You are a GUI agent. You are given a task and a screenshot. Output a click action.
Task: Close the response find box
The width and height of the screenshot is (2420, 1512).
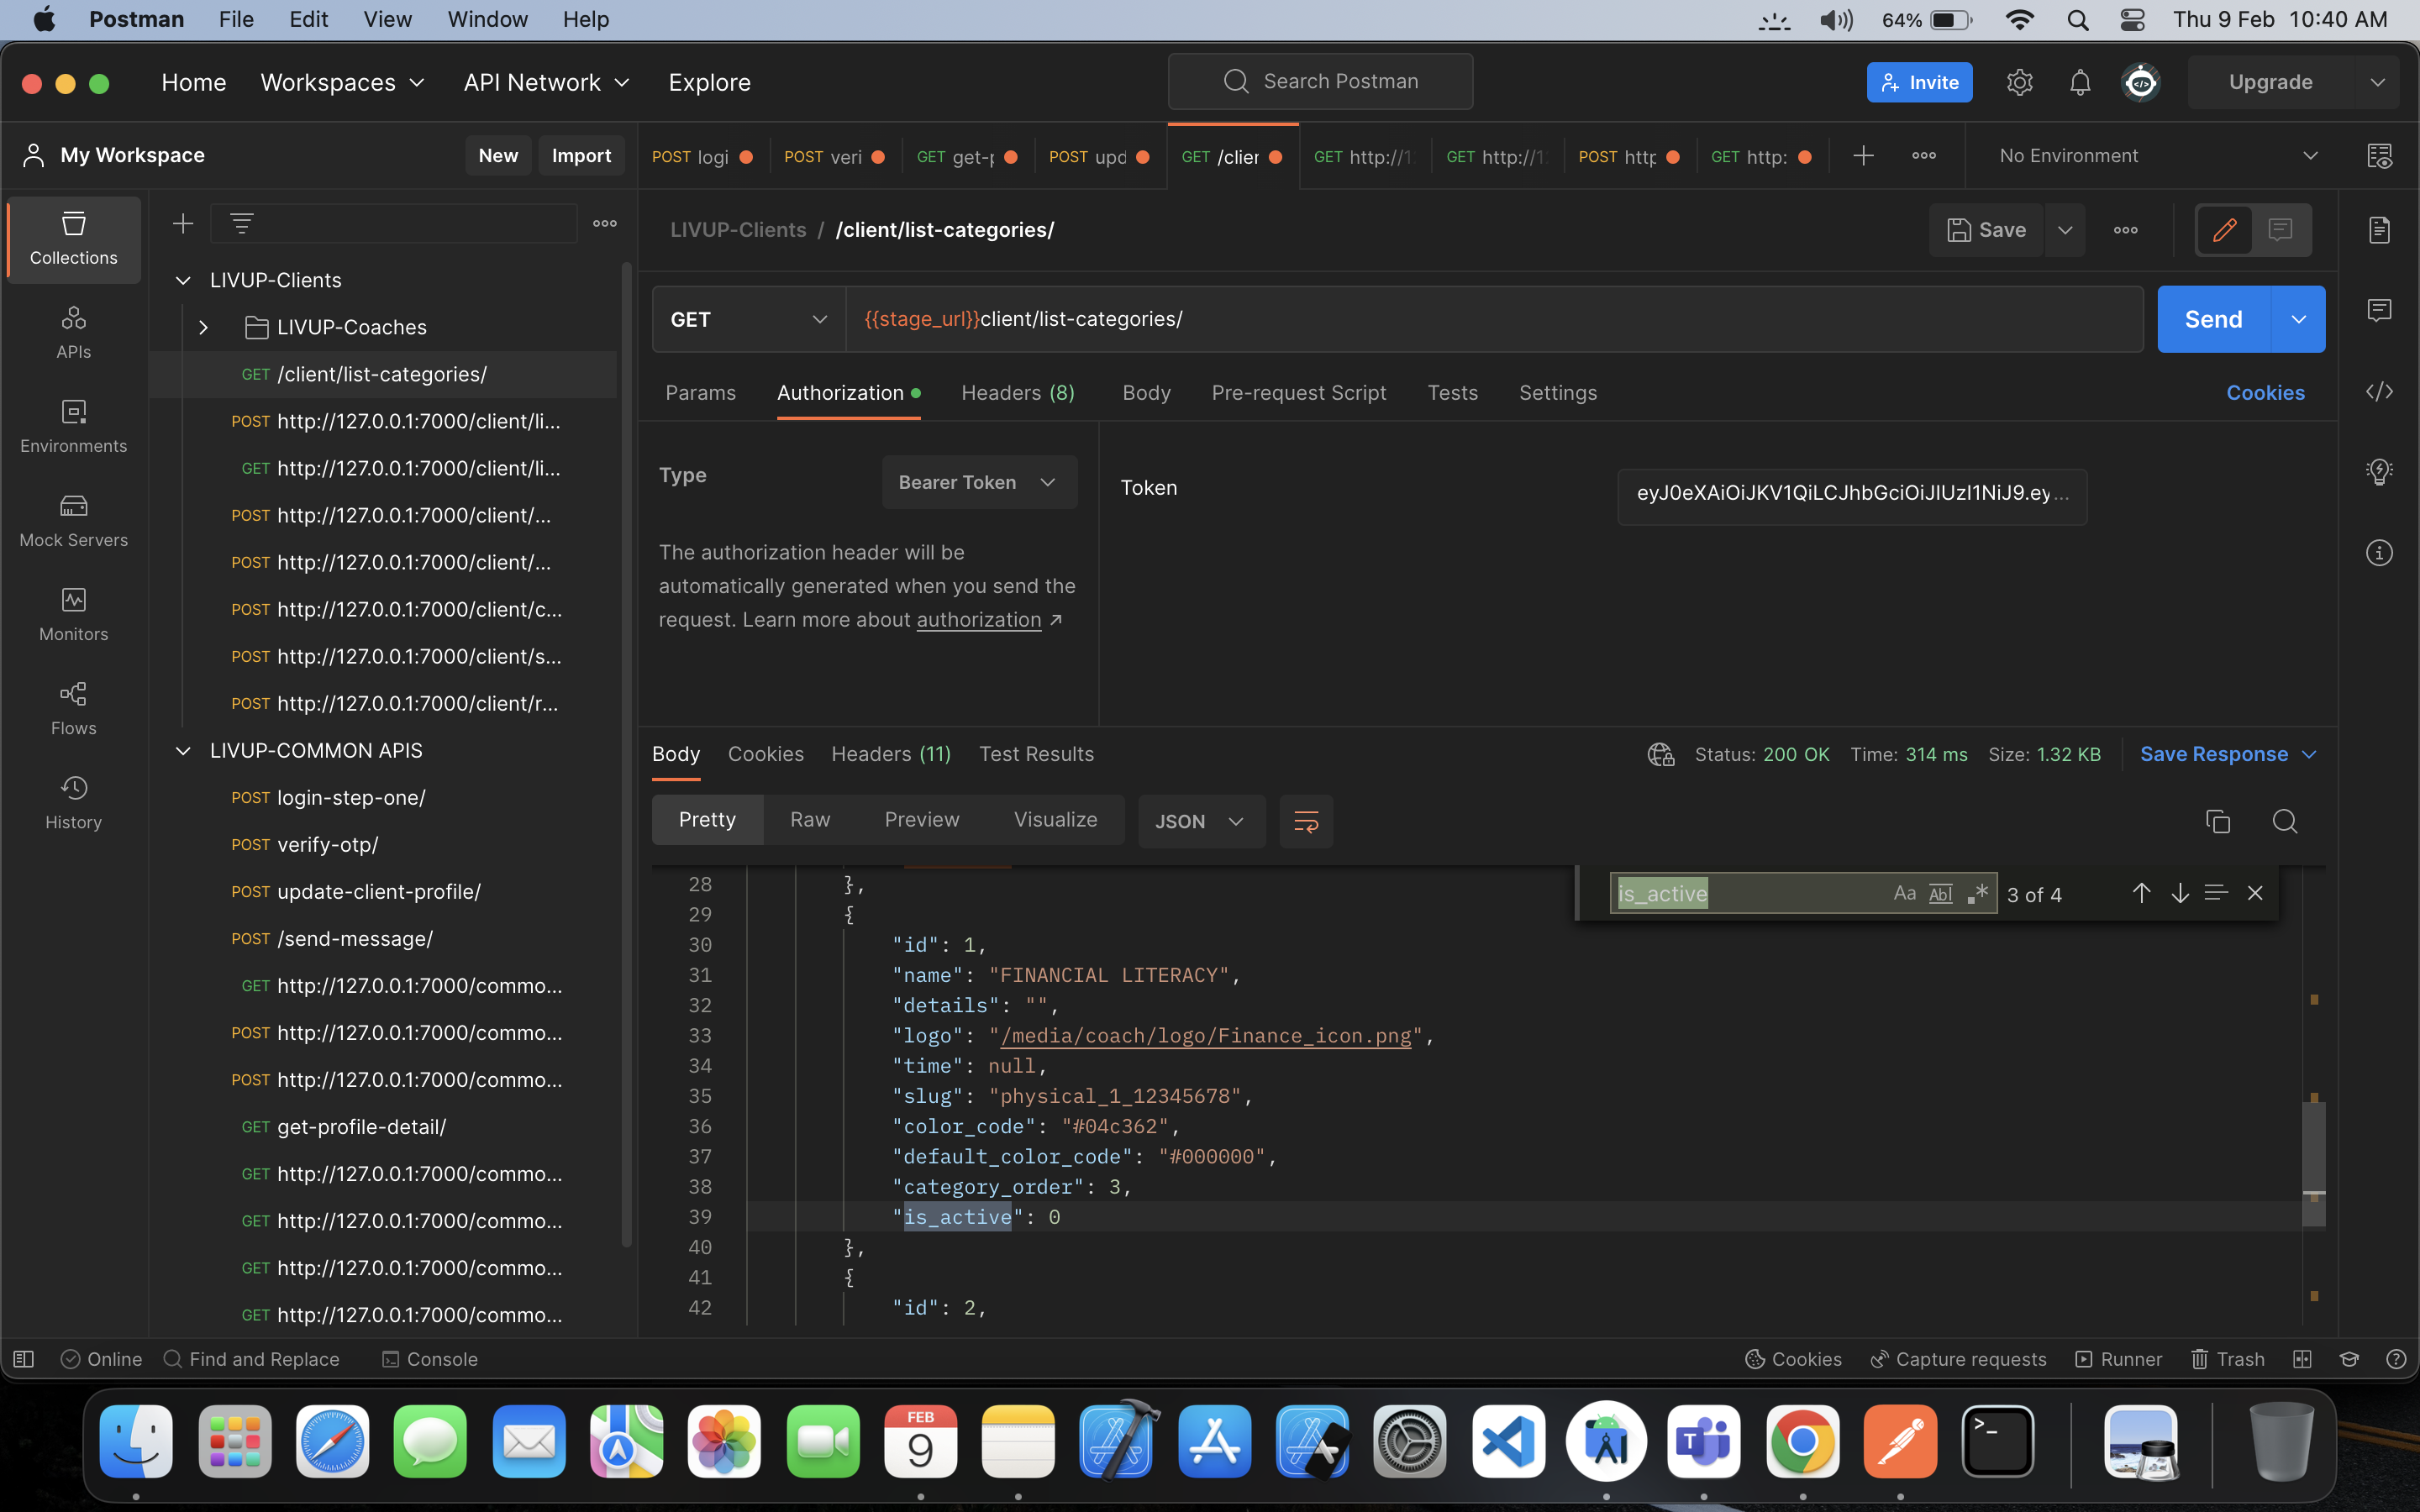click(x=2255, y=893)
